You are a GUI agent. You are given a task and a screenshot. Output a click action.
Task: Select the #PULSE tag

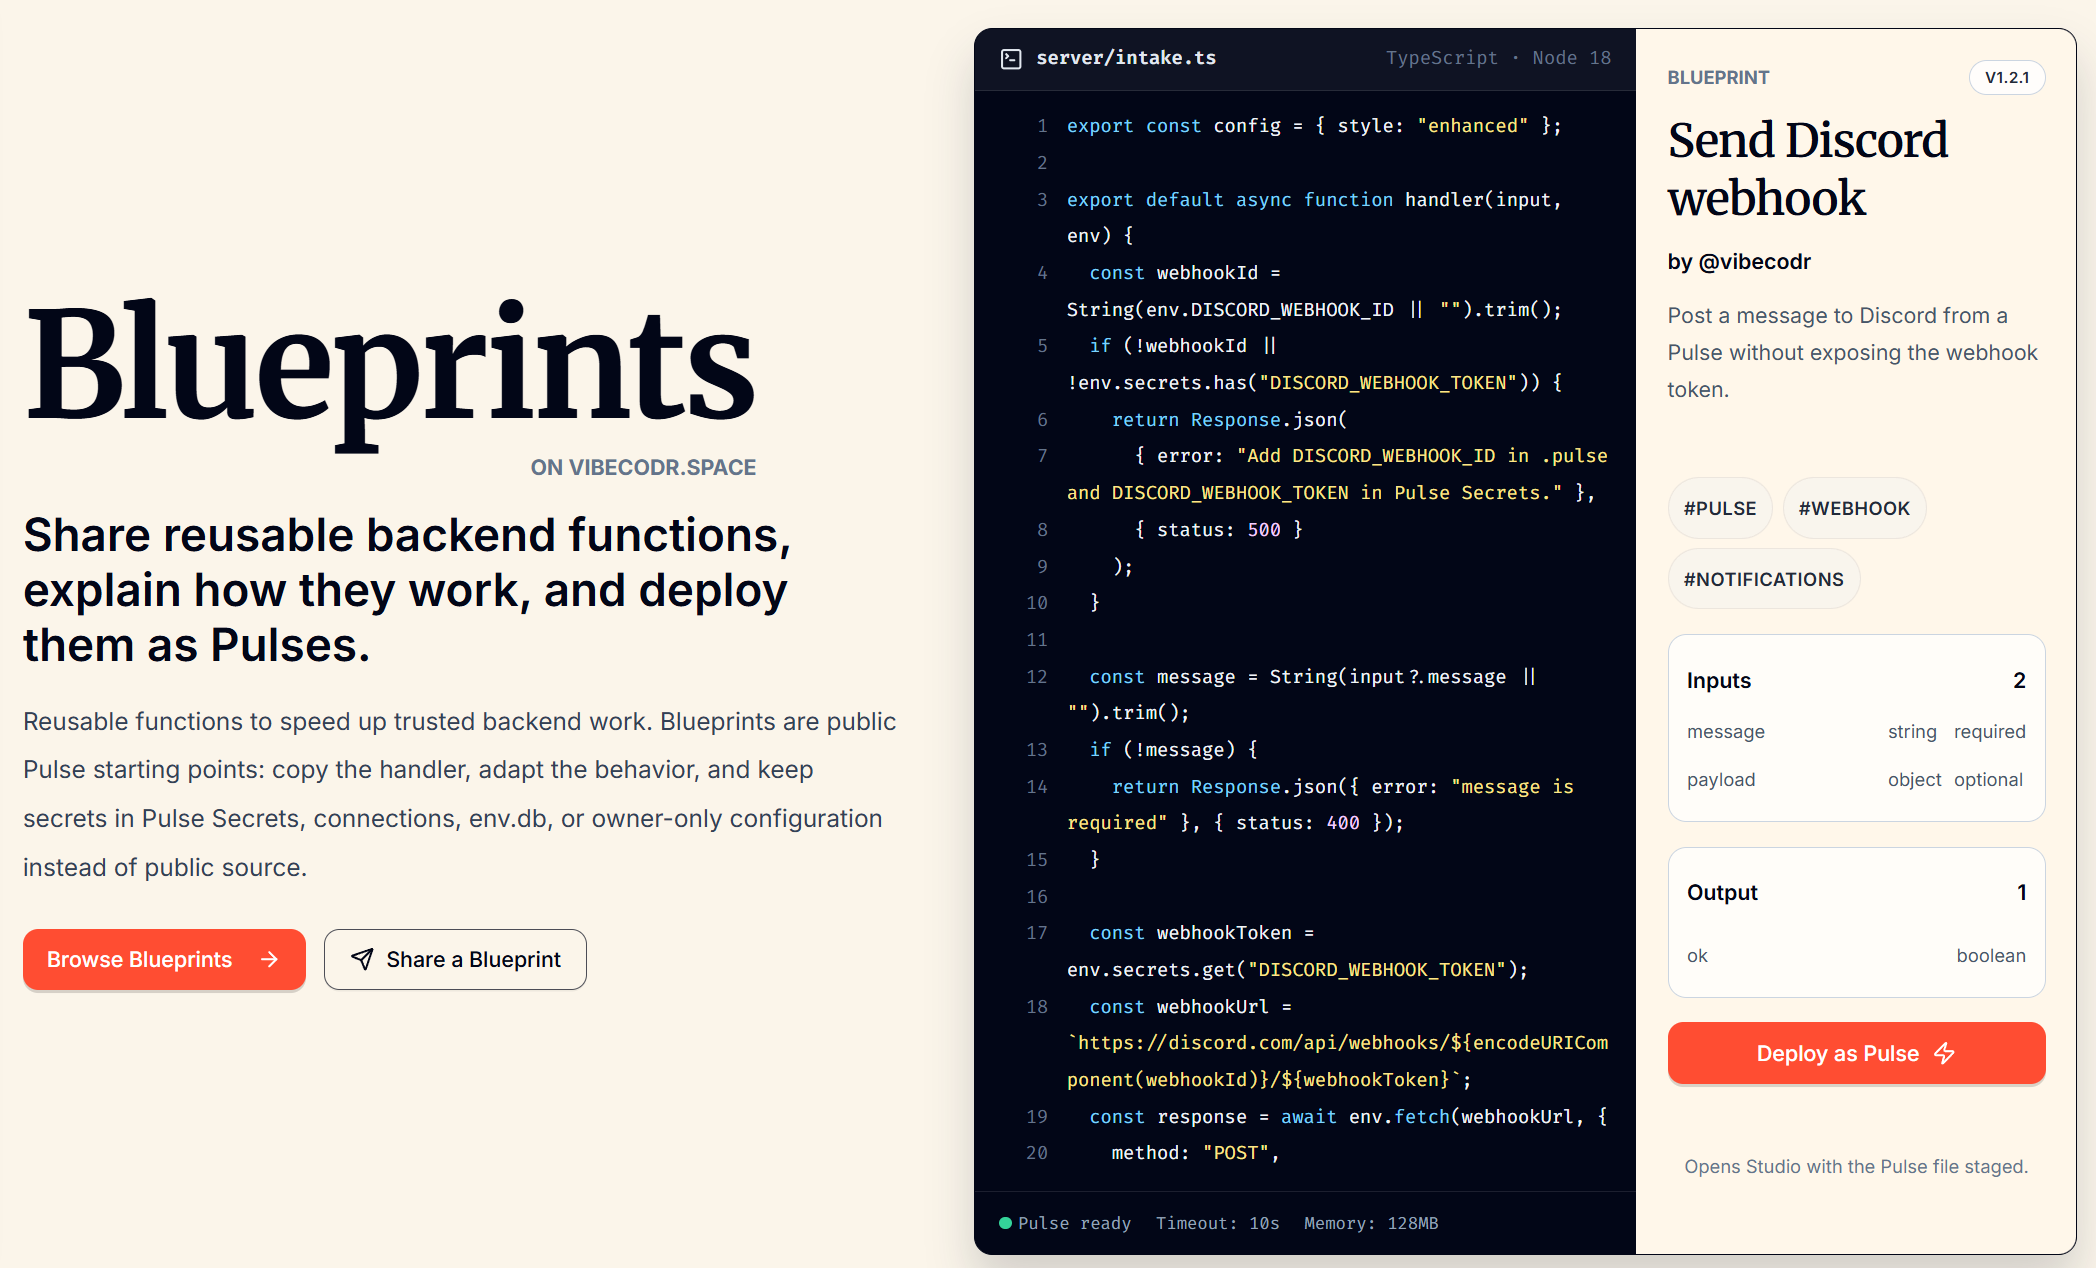[x=1720, y=508]
